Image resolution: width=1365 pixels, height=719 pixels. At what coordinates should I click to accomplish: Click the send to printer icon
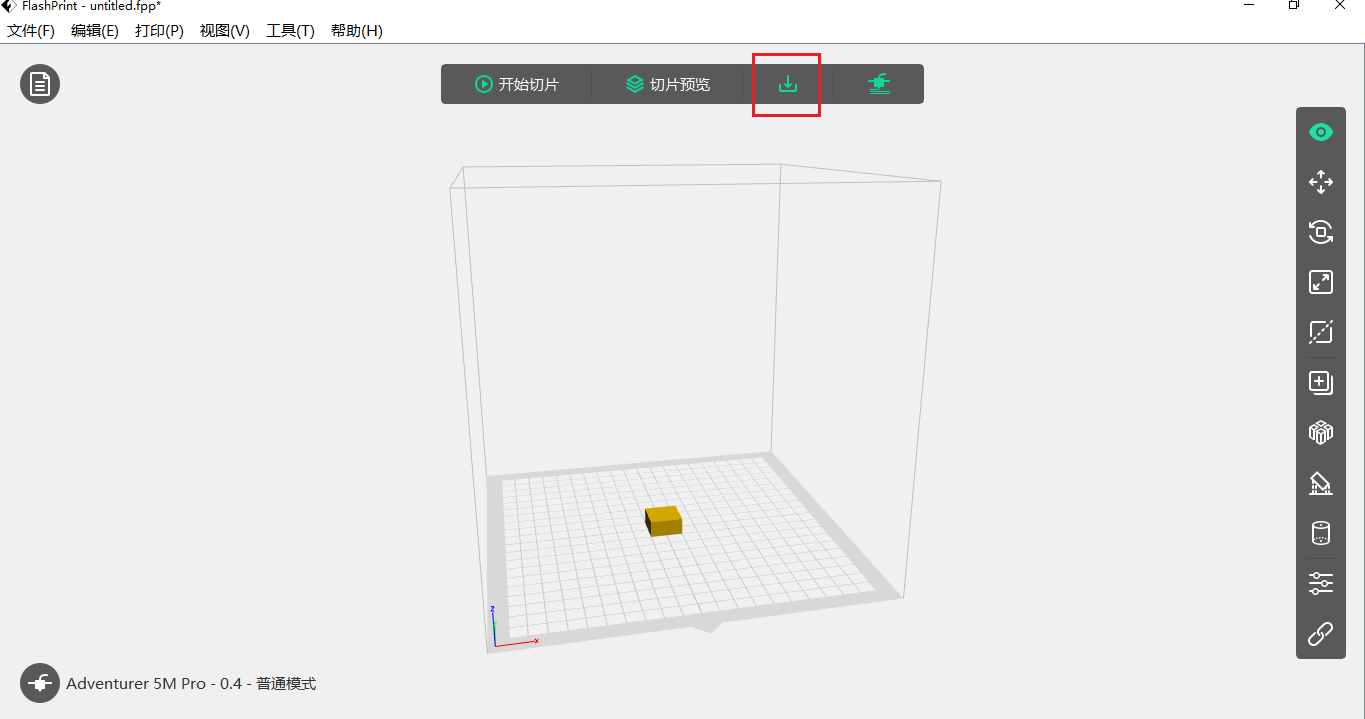click(879, 84)
